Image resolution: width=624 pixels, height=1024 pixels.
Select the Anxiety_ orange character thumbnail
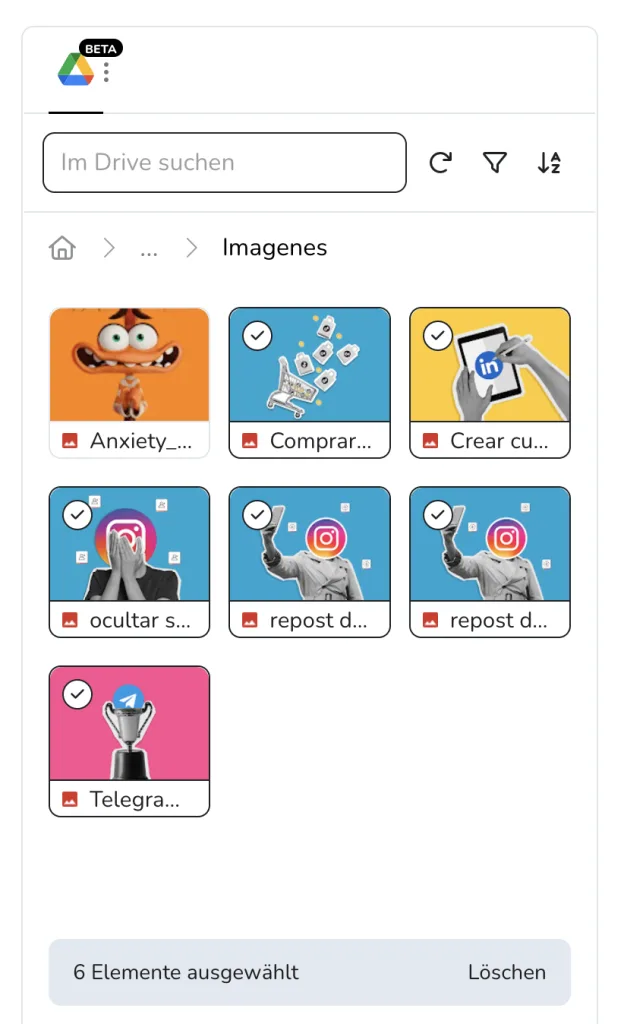tap(129, 365)
